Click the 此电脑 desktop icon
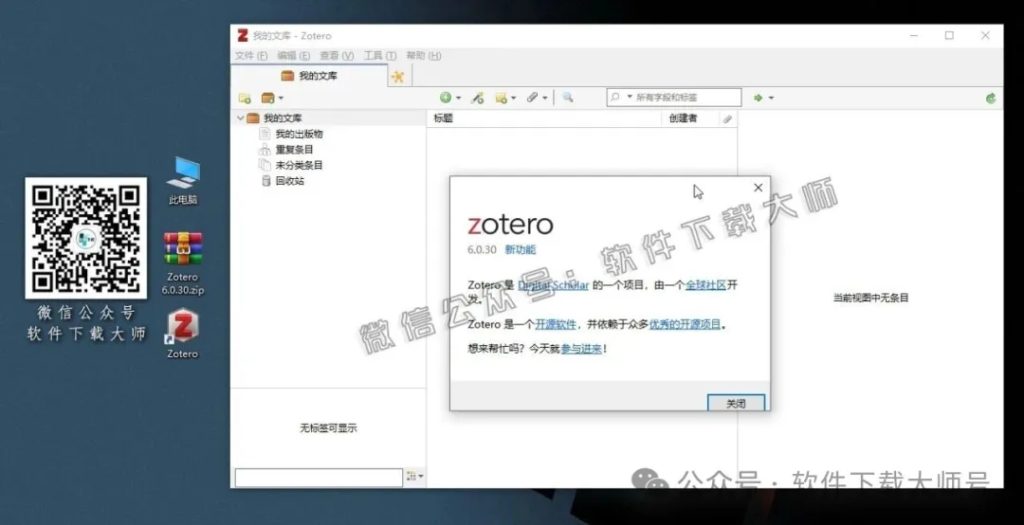The image size is (1024, 525). click(183, 182)
